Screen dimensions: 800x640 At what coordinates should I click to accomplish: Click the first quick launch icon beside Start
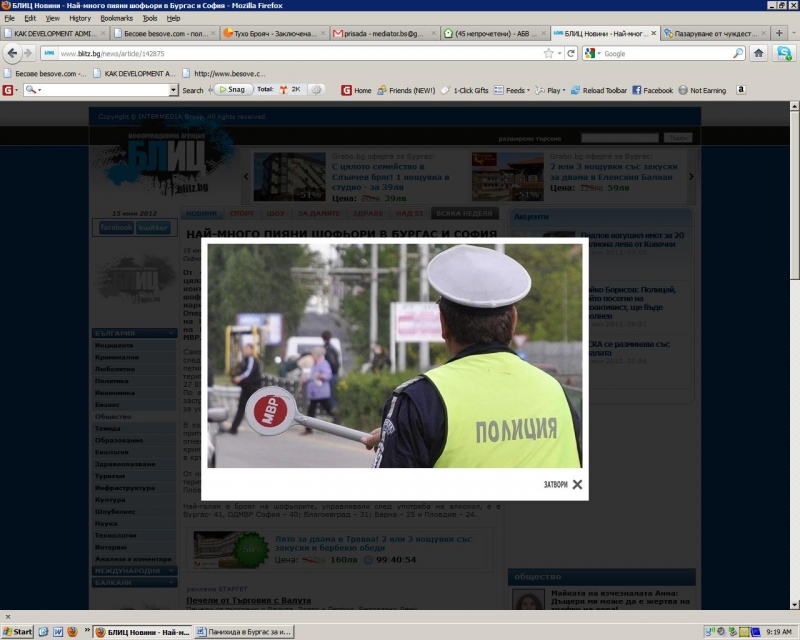[43, 632]
